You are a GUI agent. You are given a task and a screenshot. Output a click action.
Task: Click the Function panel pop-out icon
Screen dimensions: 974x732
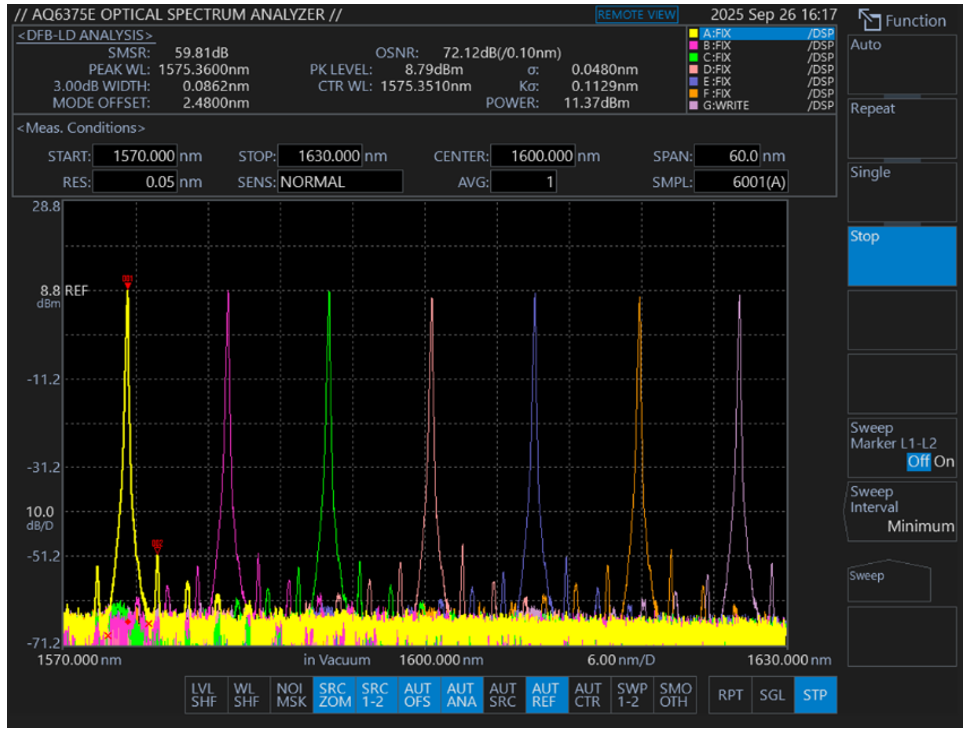869,20
